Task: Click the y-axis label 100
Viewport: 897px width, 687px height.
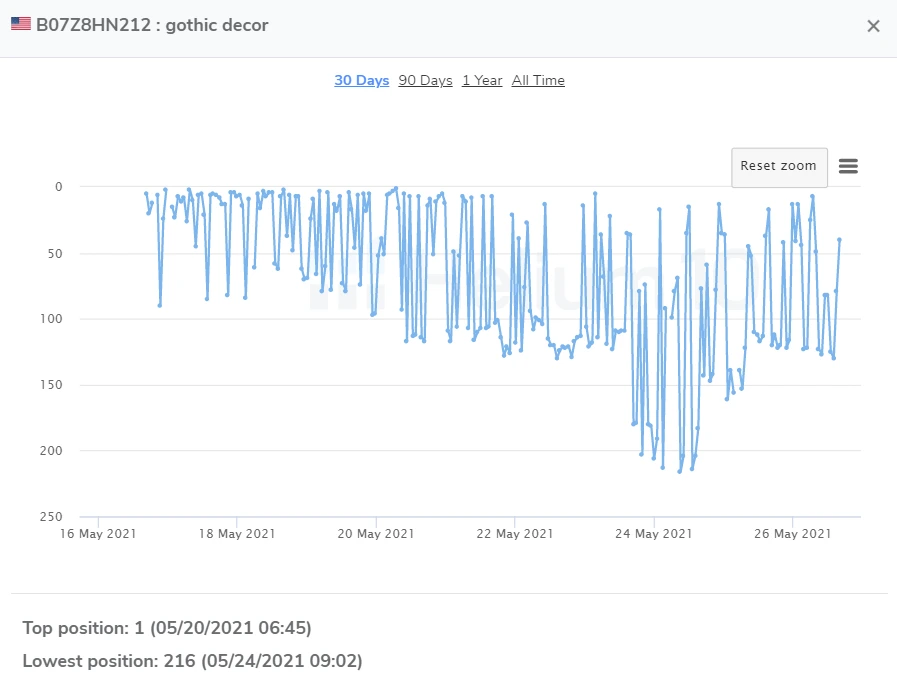Action: pyautogui.click(x=51, y=319)
